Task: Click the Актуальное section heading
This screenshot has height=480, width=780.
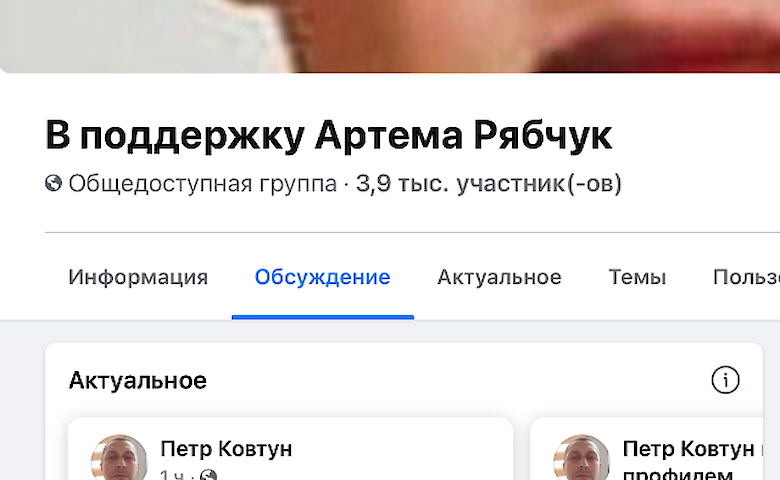Action: [138, 381]
